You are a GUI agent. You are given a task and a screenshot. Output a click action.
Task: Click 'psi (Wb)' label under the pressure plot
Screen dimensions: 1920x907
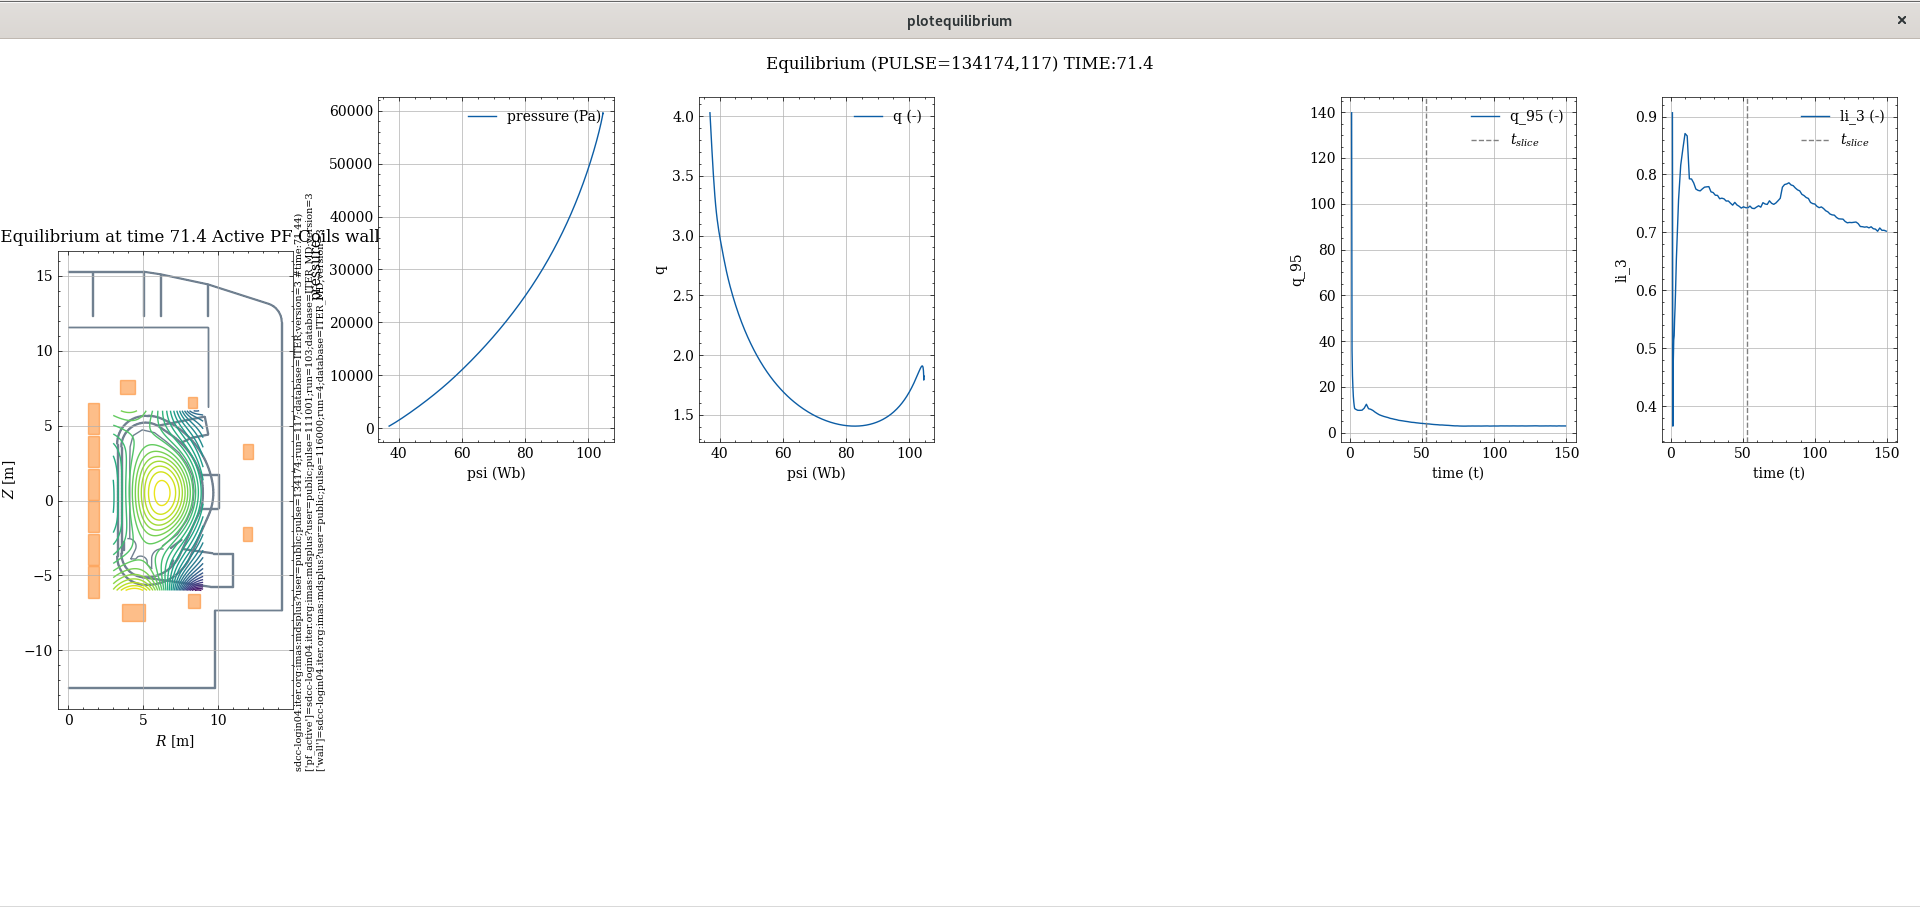click(x=496, y=473)
